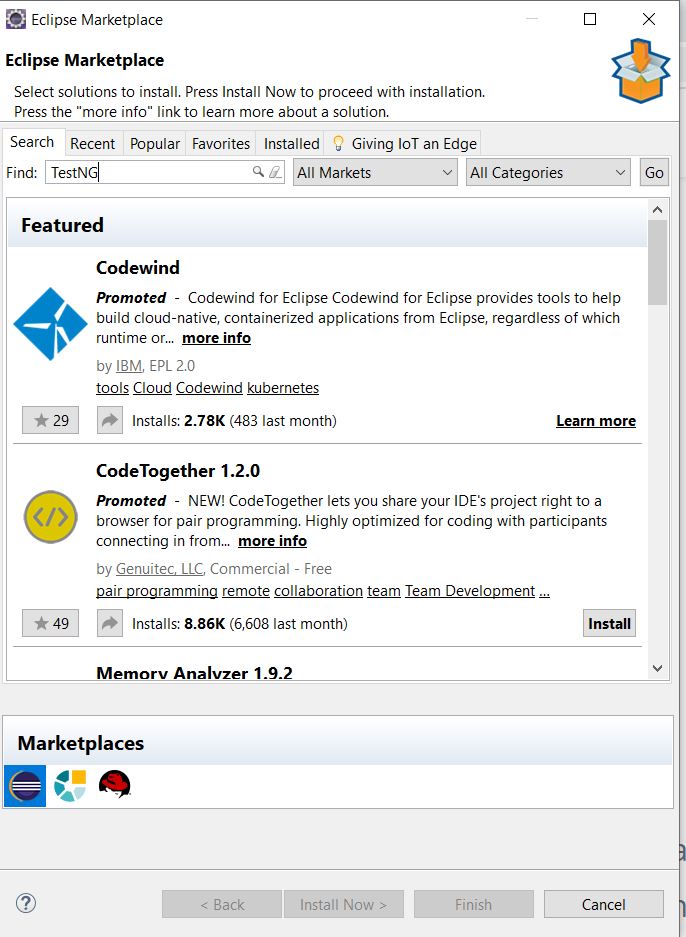Switch to the Favorites tab

pos(220,143)
